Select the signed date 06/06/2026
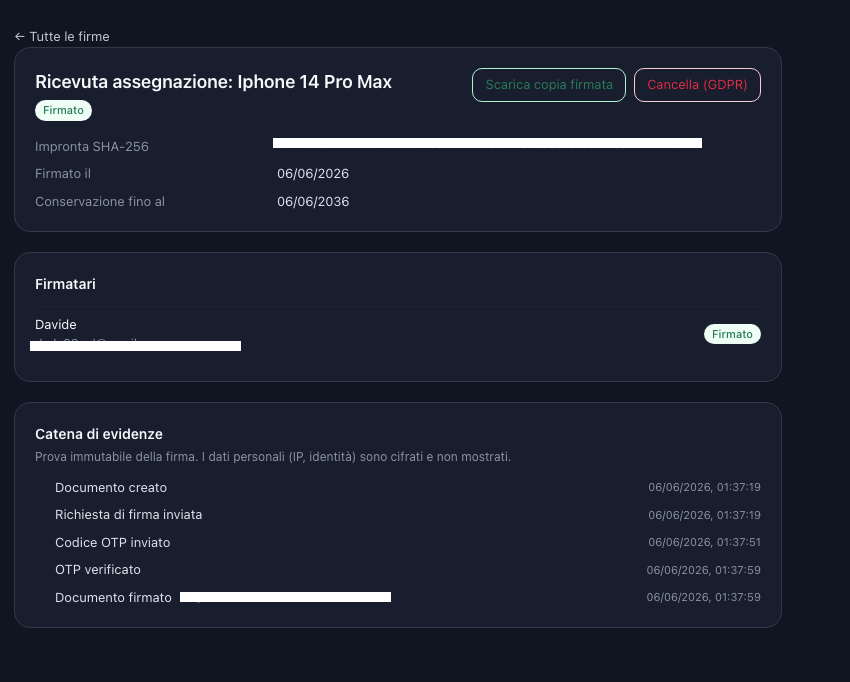This screenshot has height=682, width=850. click(x=313, y=173)
